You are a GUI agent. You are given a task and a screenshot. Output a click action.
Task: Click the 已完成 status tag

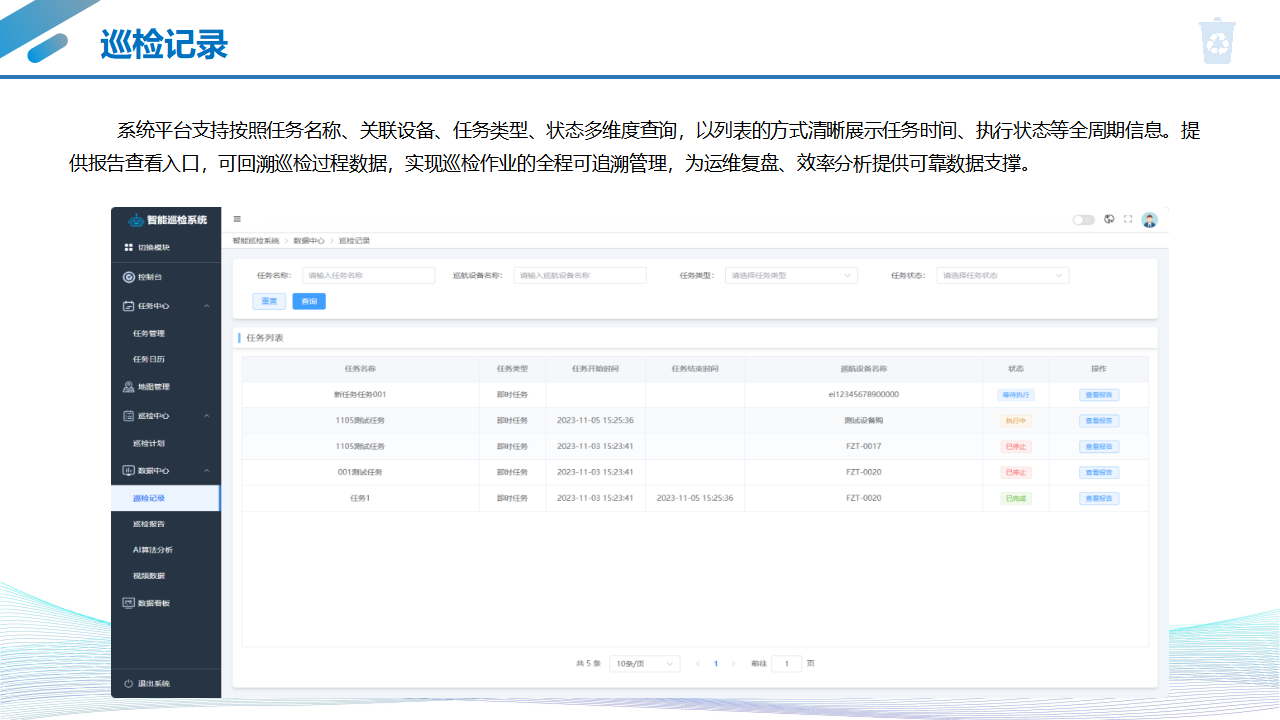pos(1015,498)
